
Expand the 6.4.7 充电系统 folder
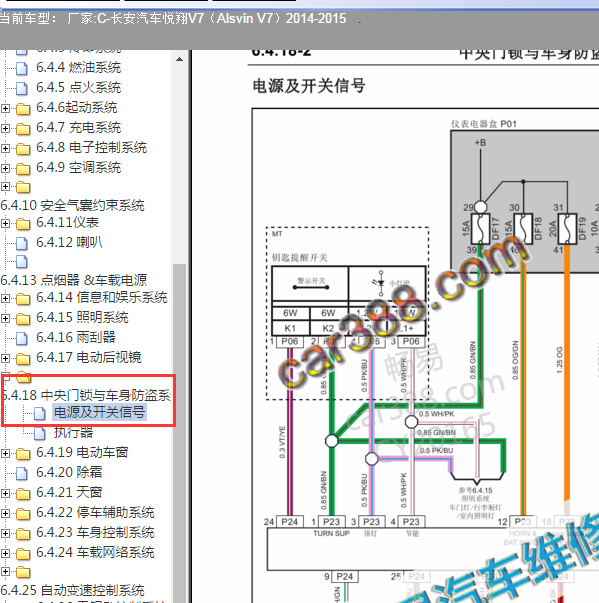[x=5, y=128]
